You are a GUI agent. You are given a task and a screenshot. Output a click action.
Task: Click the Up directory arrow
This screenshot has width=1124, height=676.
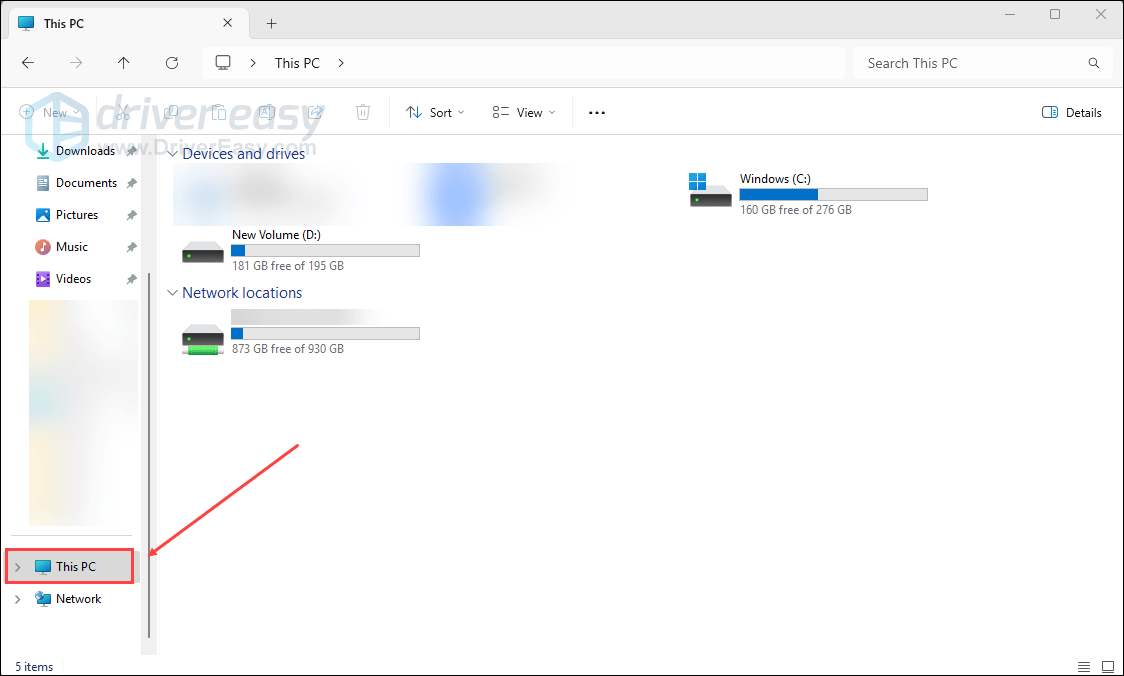(x=123, y=63)
